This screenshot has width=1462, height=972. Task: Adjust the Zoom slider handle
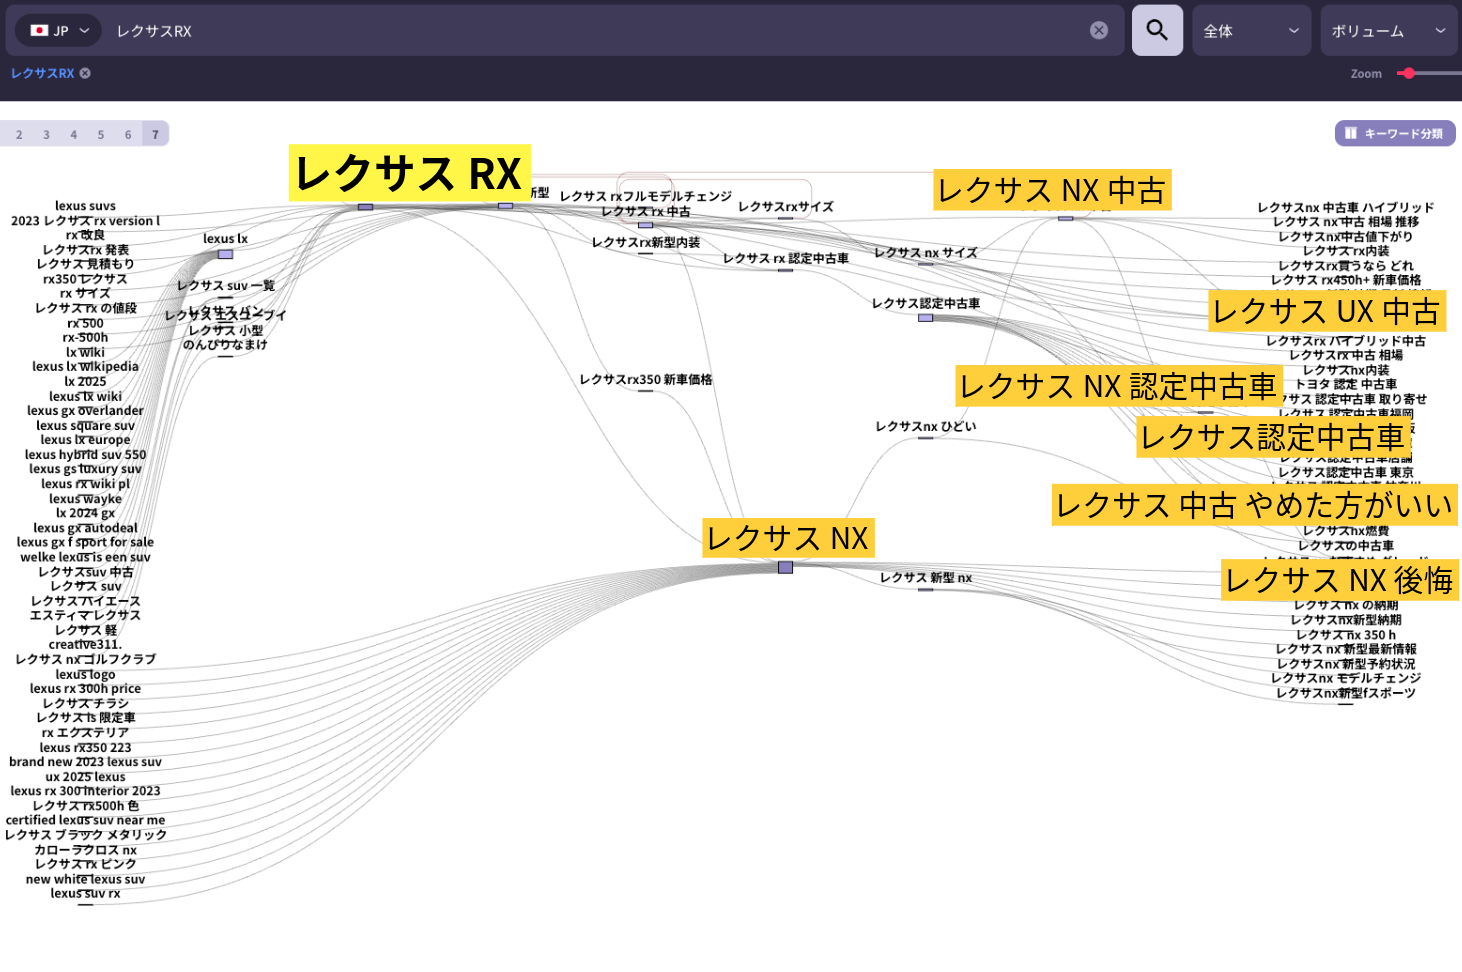[x=1409, y=73]
